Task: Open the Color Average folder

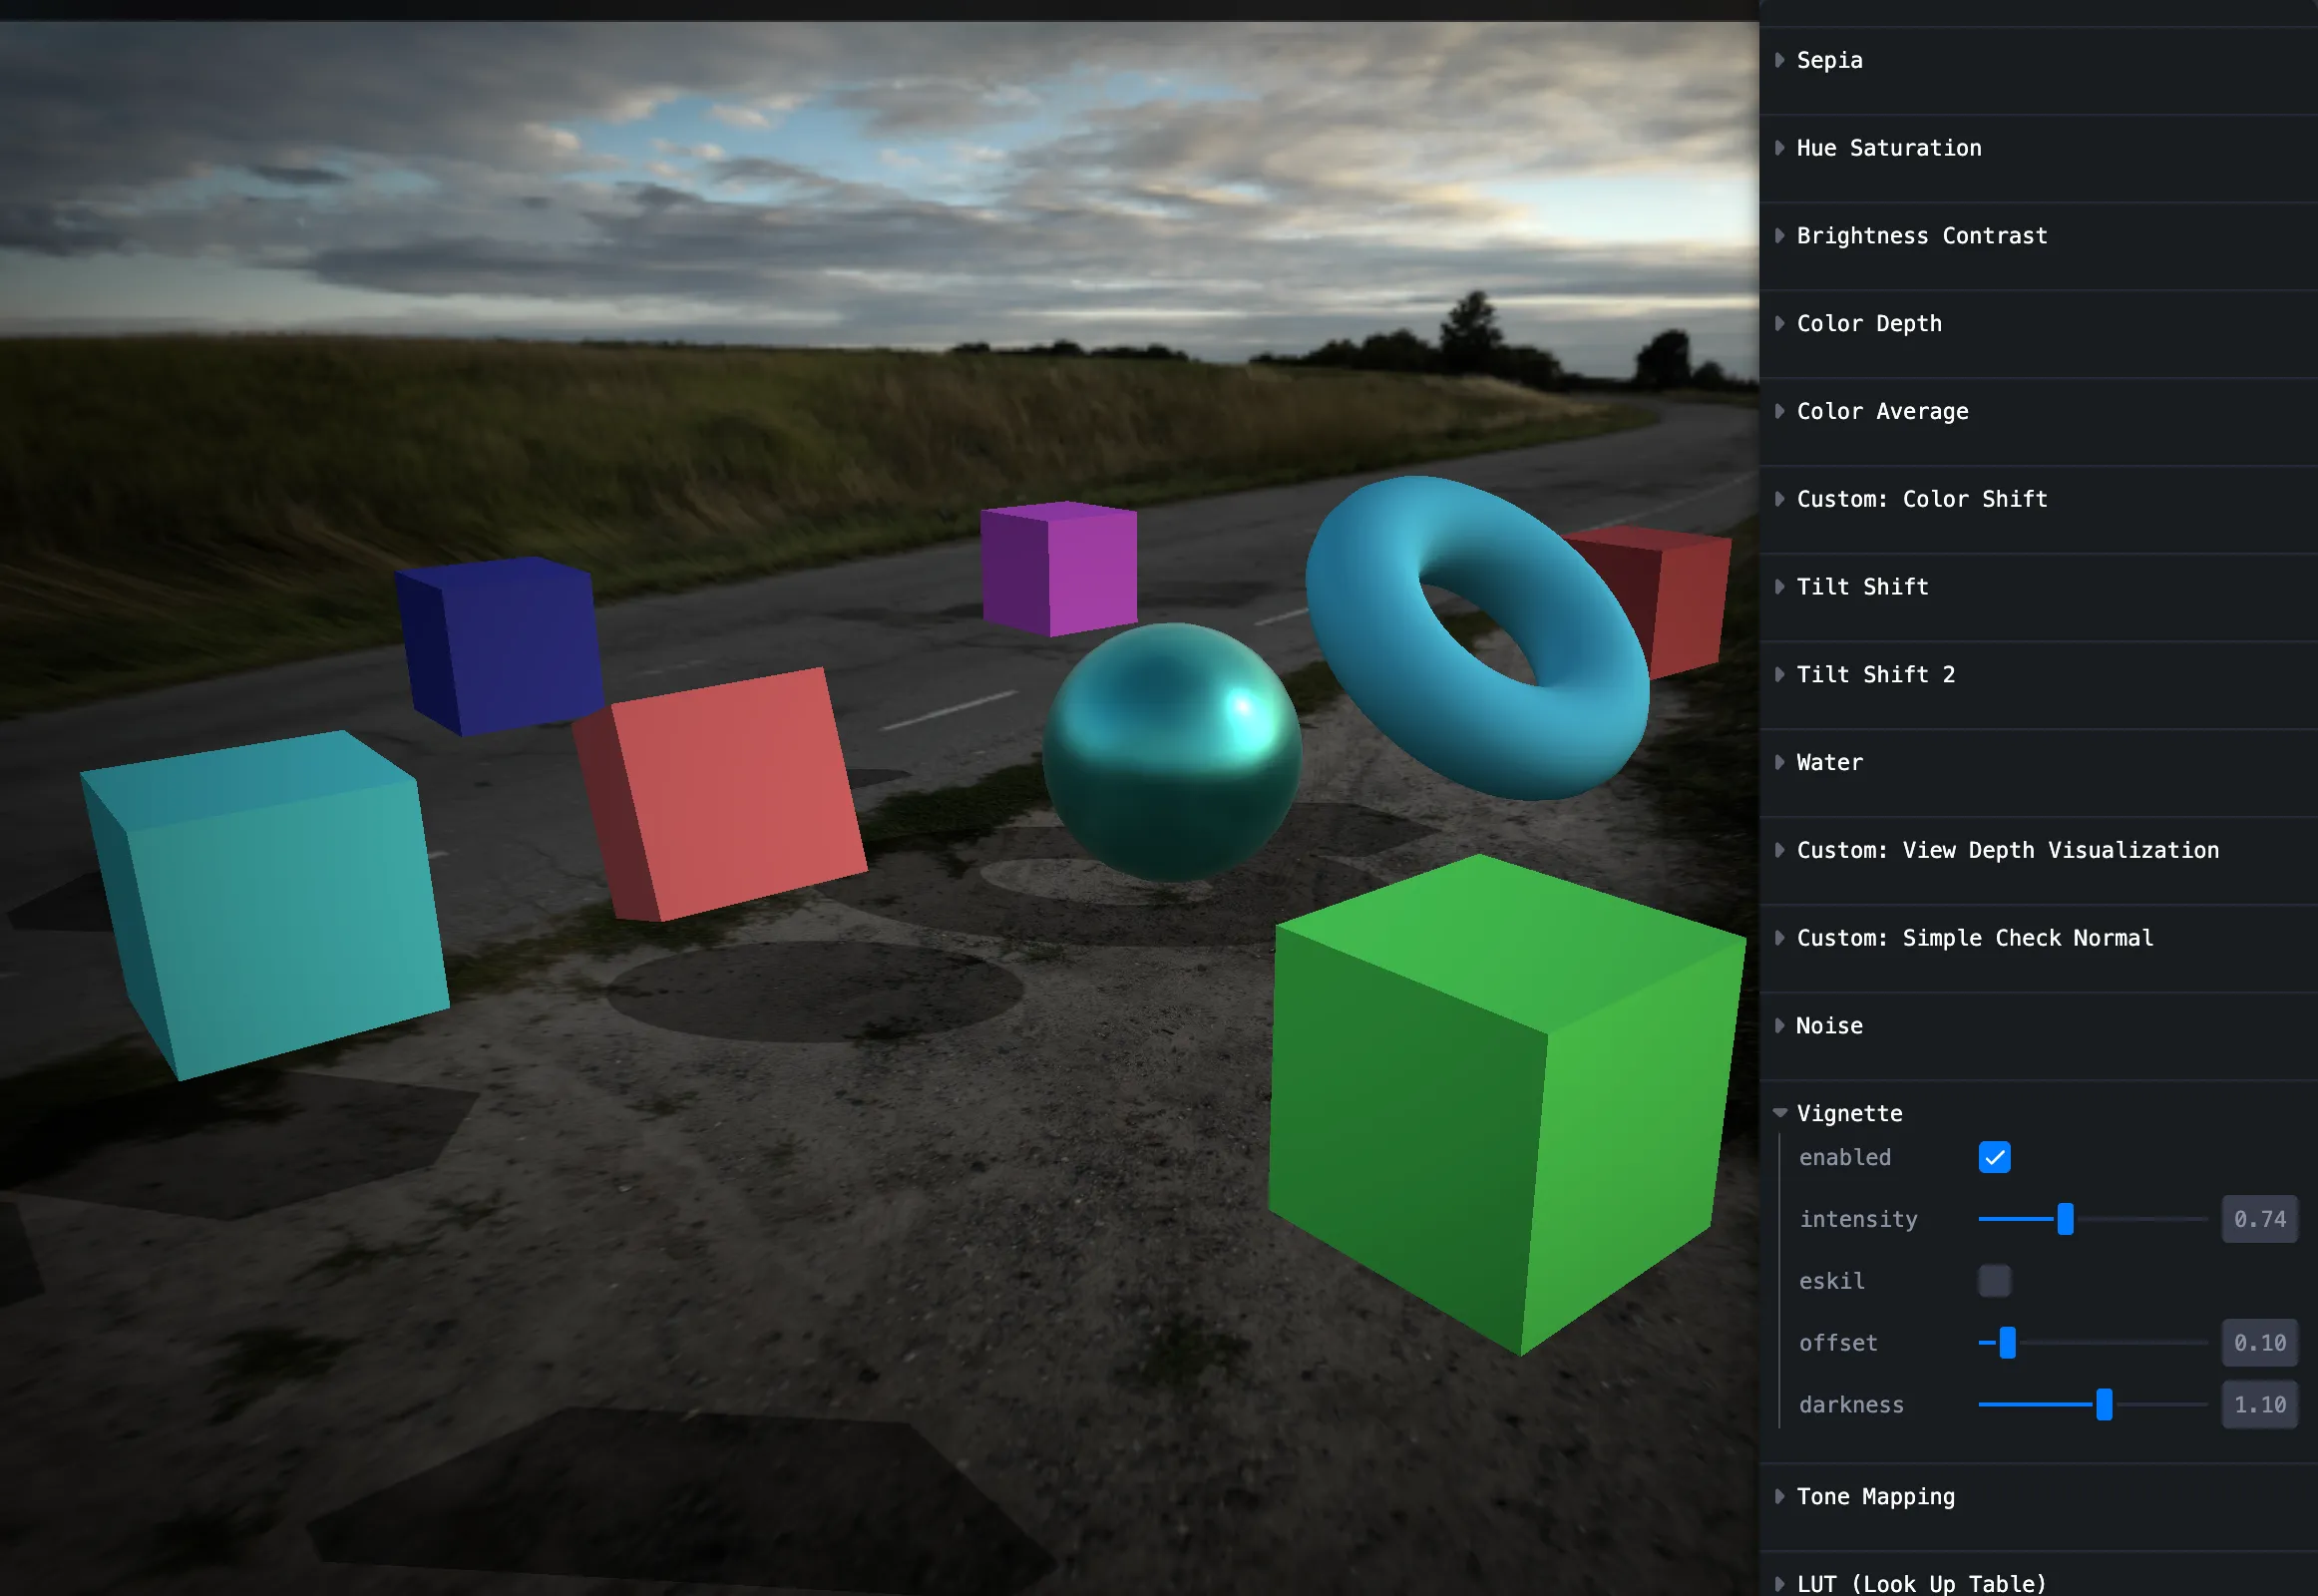Action: (1881, 411)
